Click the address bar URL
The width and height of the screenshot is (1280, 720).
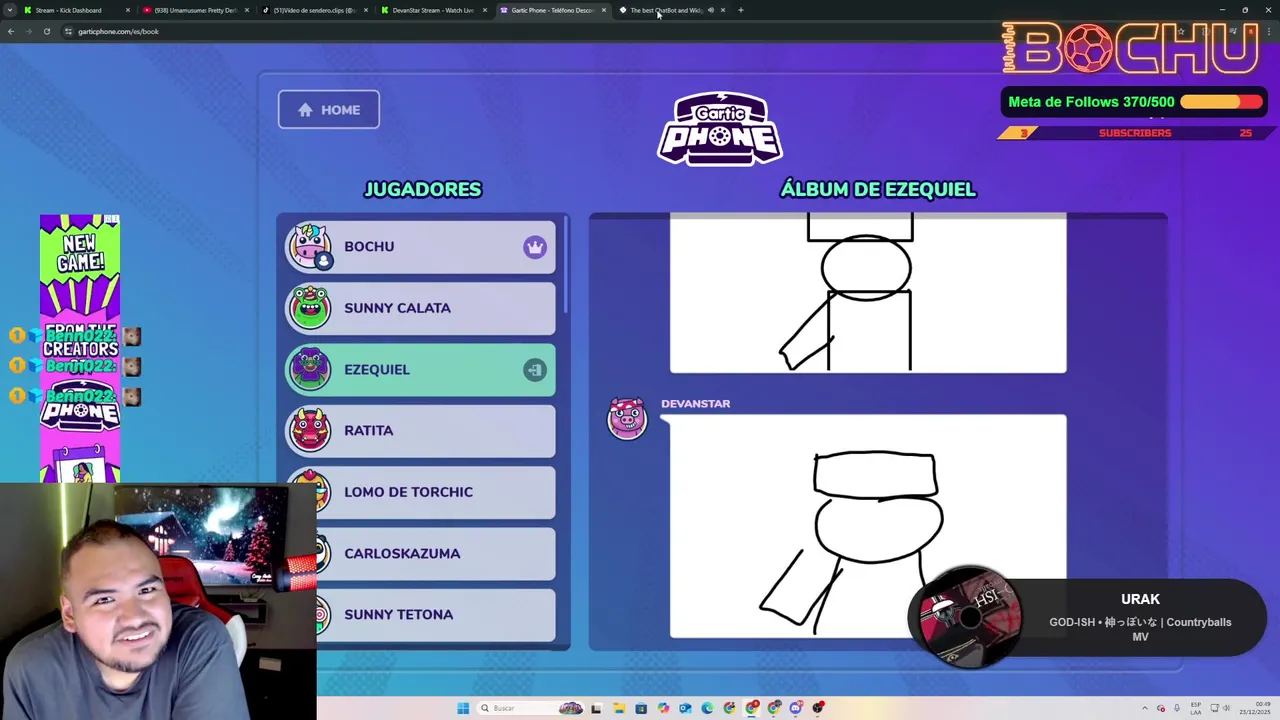(118, 31)
